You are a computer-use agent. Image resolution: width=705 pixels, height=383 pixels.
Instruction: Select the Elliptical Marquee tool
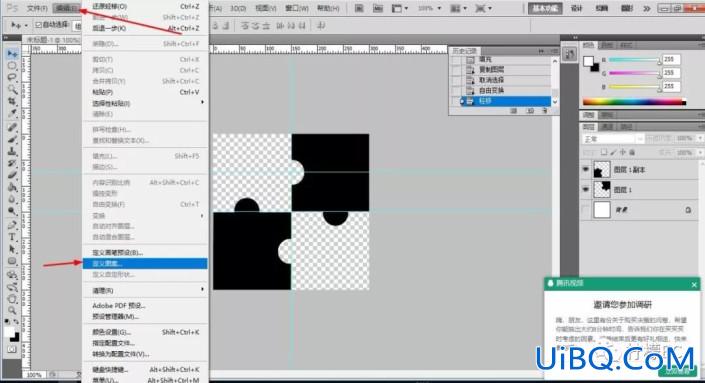pyautogui.click(x=12, y=66)
